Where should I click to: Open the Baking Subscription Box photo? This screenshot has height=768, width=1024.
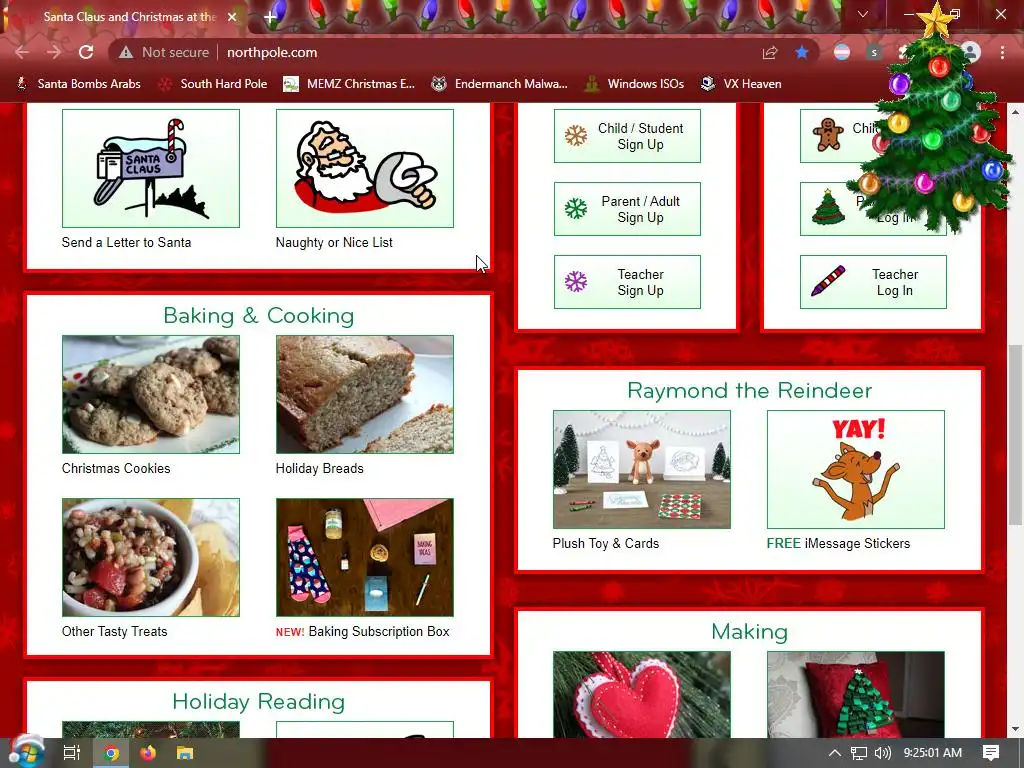click(x=364, y=558)
